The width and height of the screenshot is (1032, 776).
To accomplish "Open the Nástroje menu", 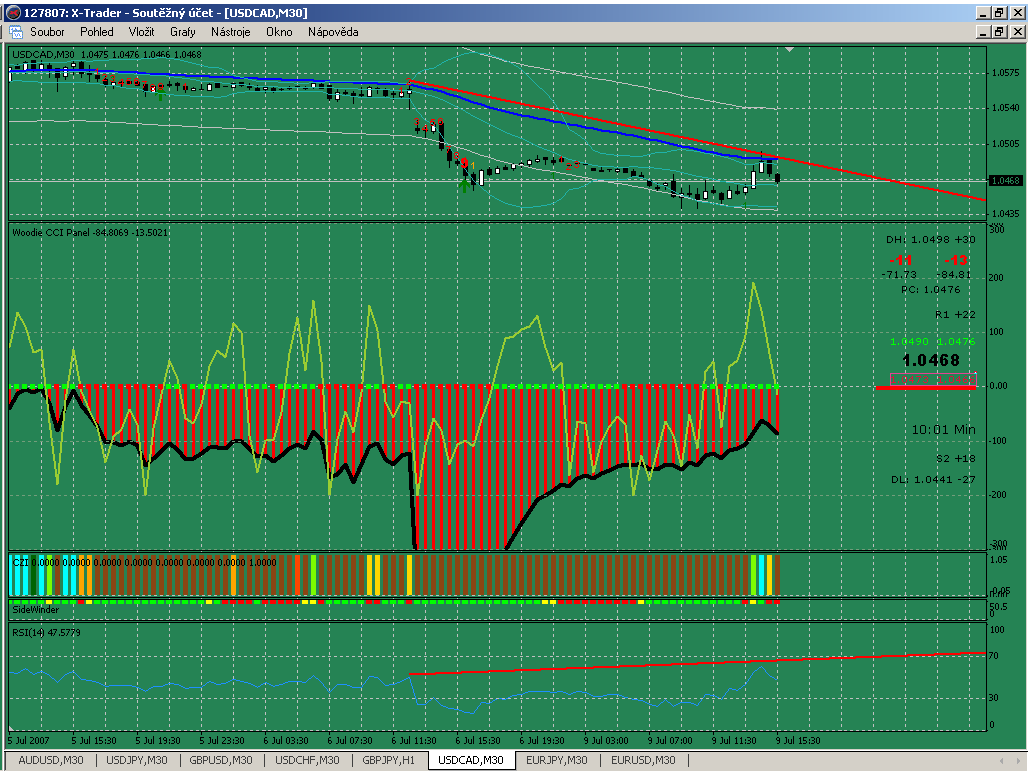I will click(230, 32).
